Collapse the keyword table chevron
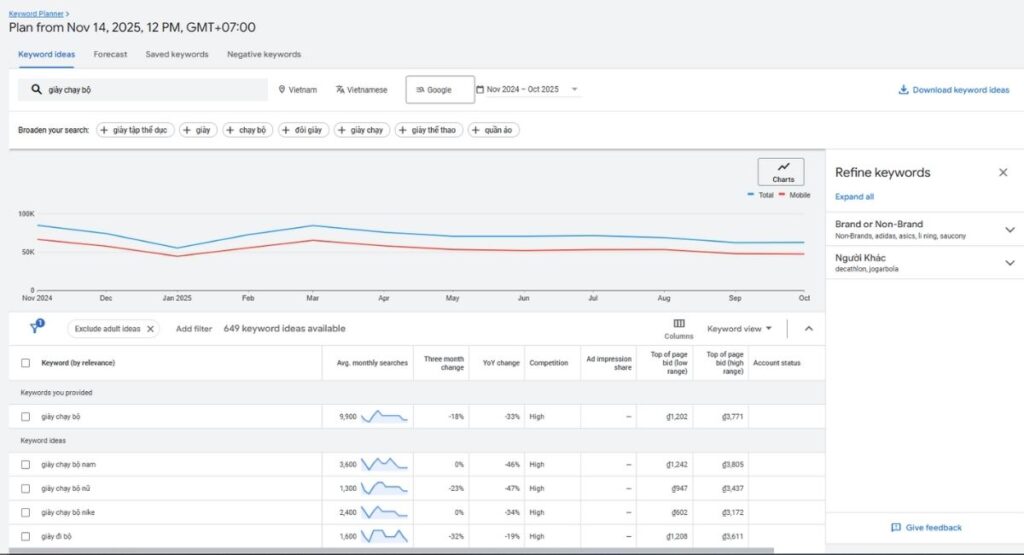The image size is (1024, 555). (808, 328)
